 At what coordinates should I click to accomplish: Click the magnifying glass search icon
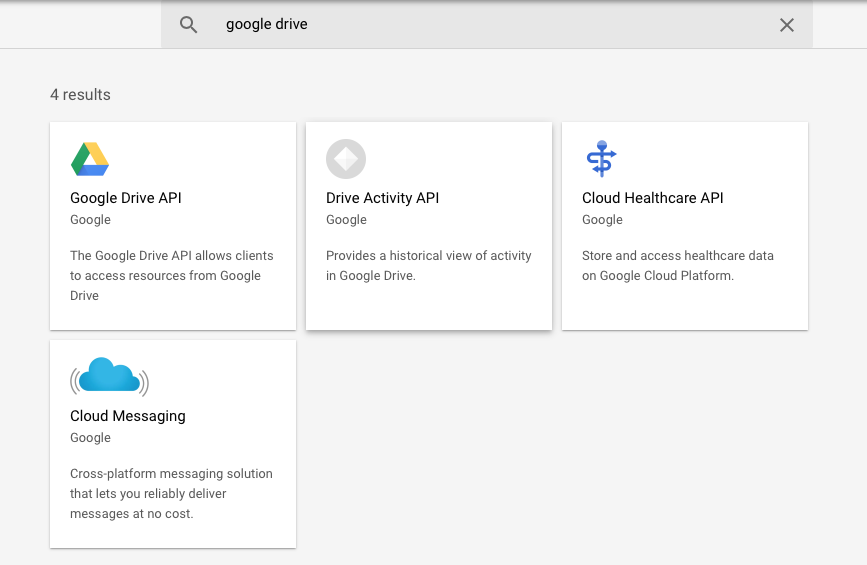pyautogui.click(x=188, y=25)
